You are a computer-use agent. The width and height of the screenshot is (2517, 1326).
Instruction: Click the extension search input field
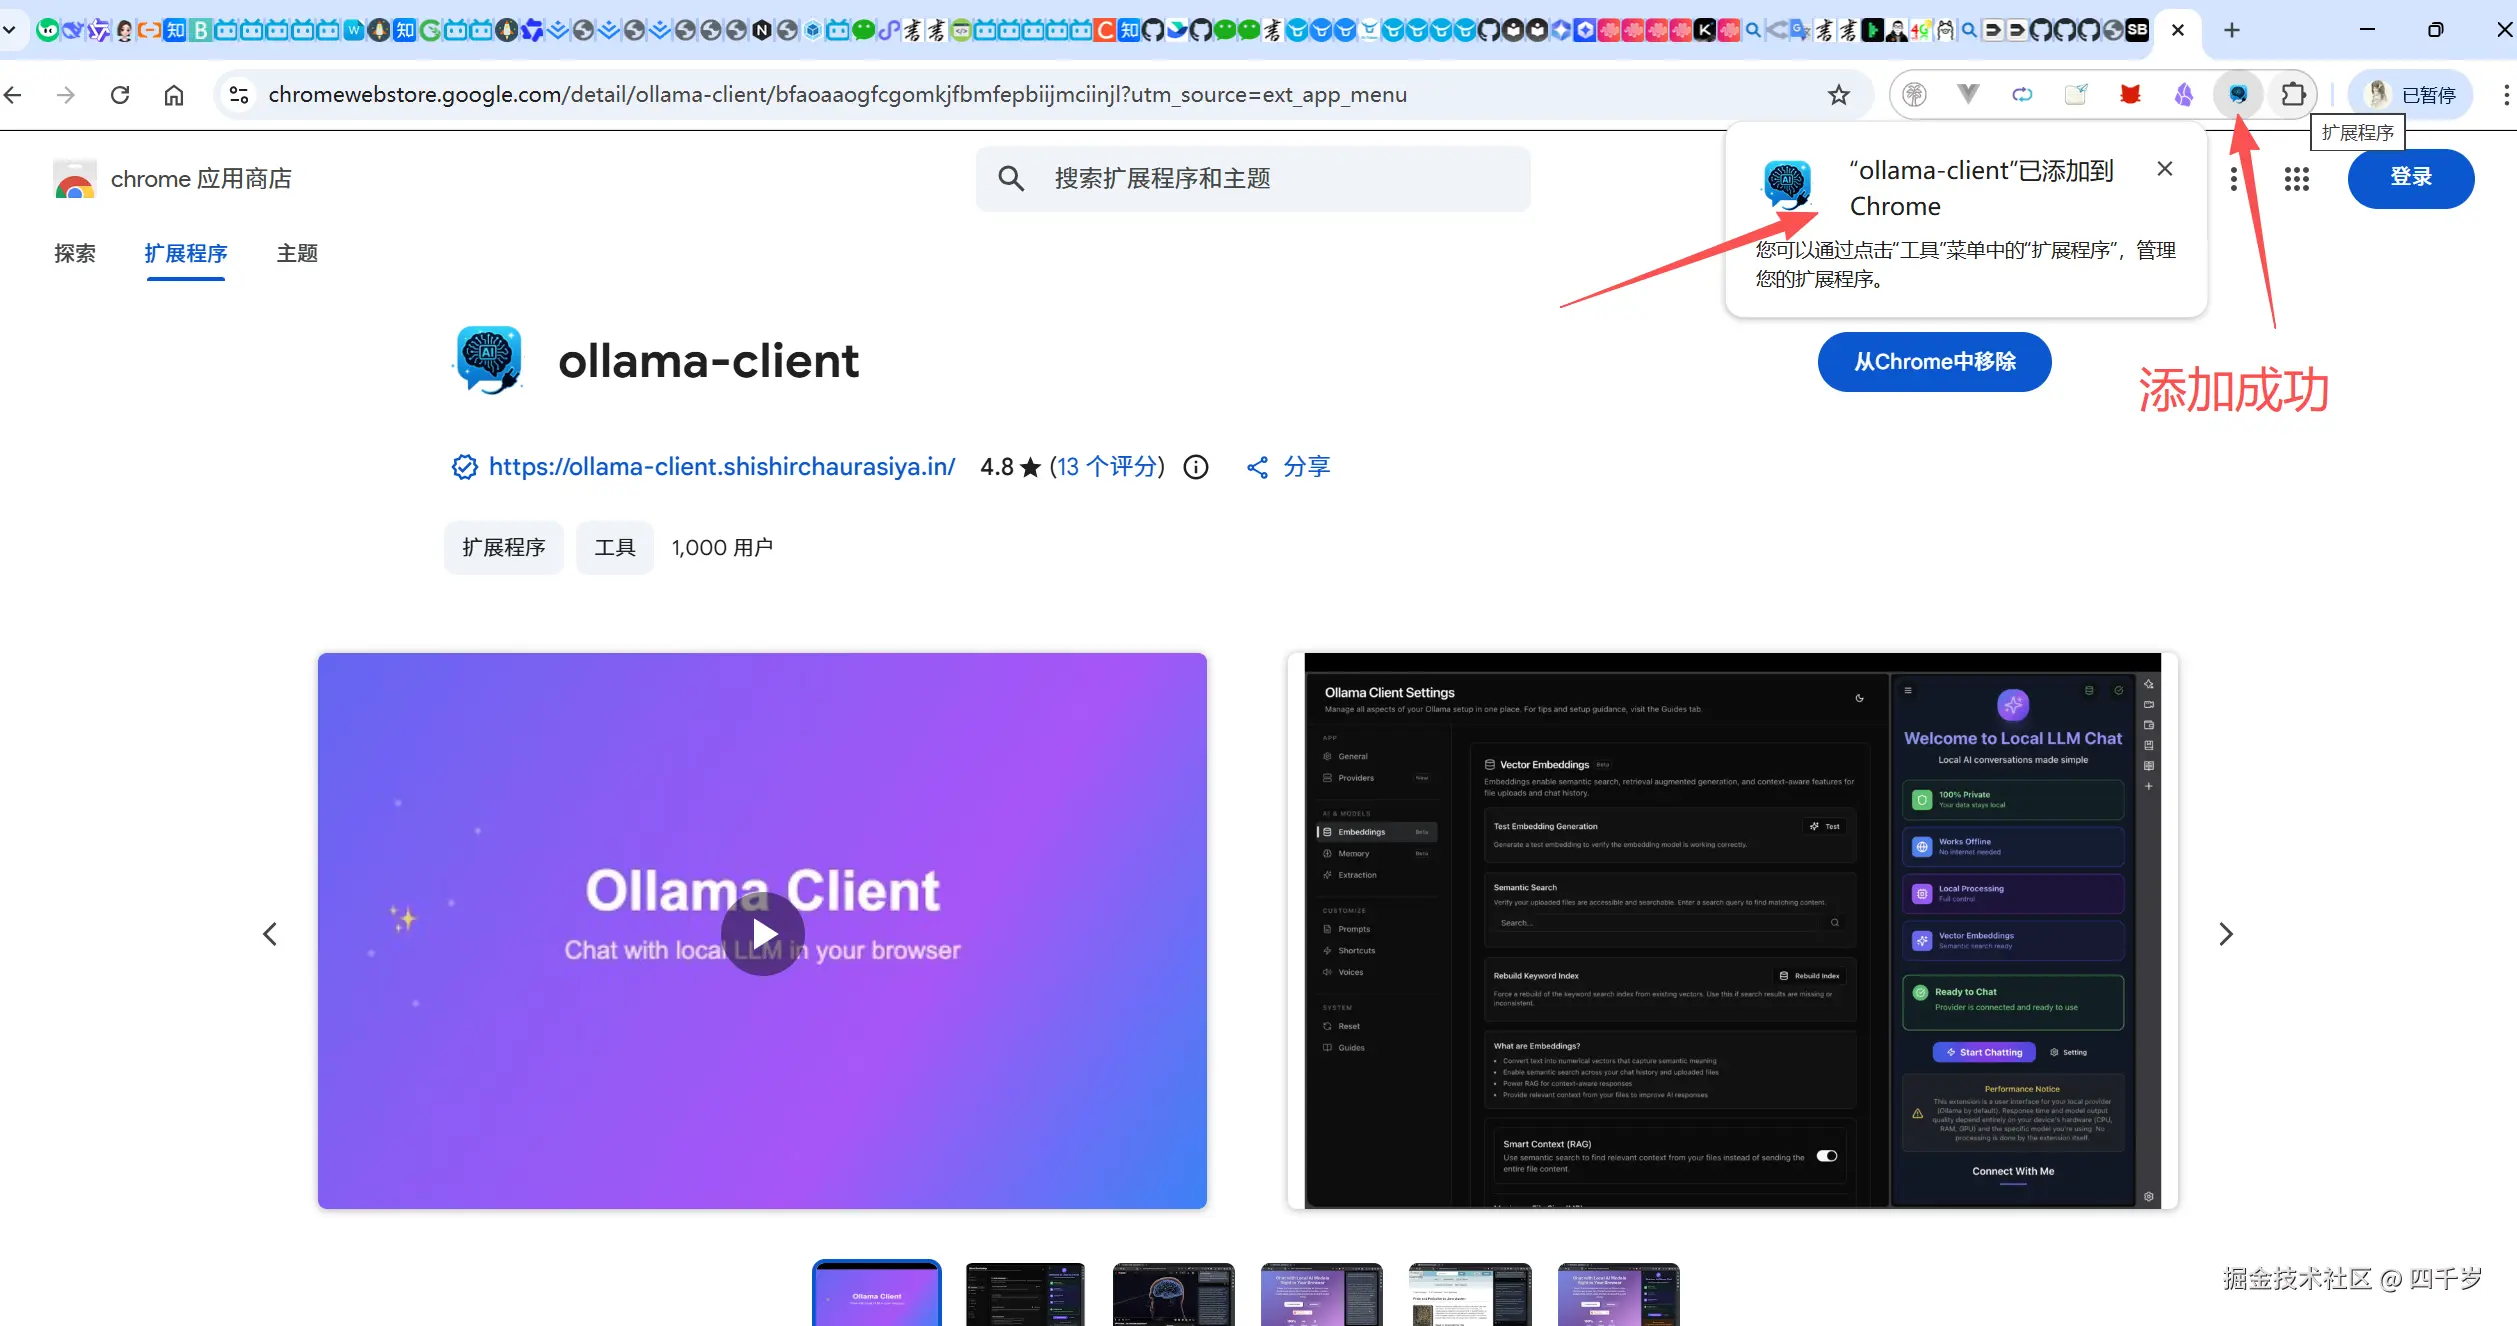coord(1270,179)
